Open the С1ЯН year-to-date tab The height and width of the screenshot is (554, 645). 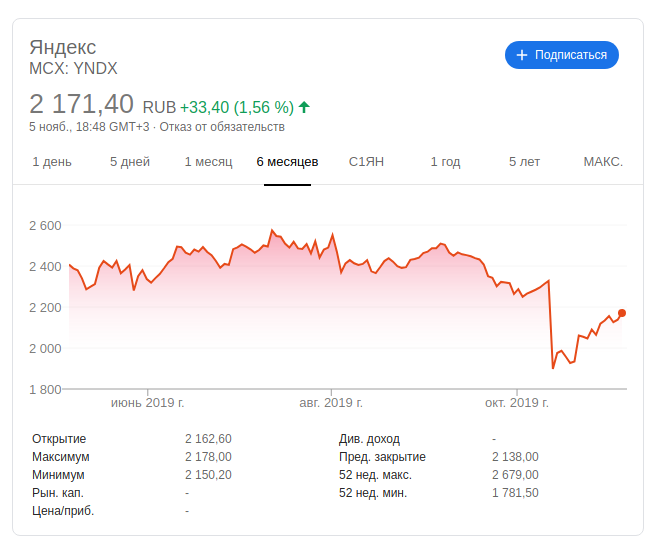tap(366, 162)
